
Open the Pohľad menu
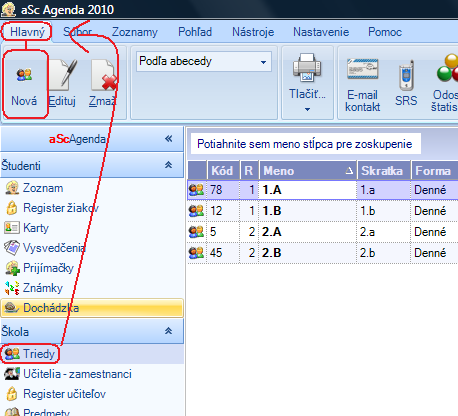click(x=195, y=32)
